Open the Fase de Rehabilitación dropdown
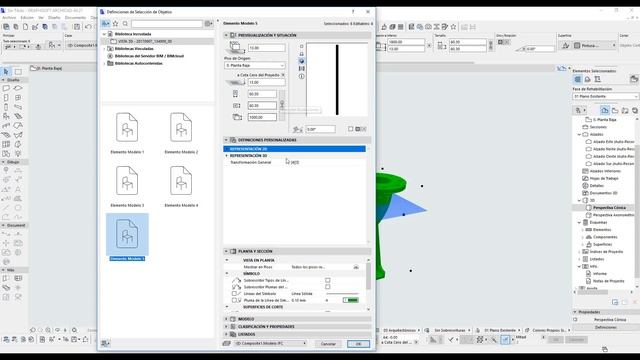 click(x=606, y=96)
